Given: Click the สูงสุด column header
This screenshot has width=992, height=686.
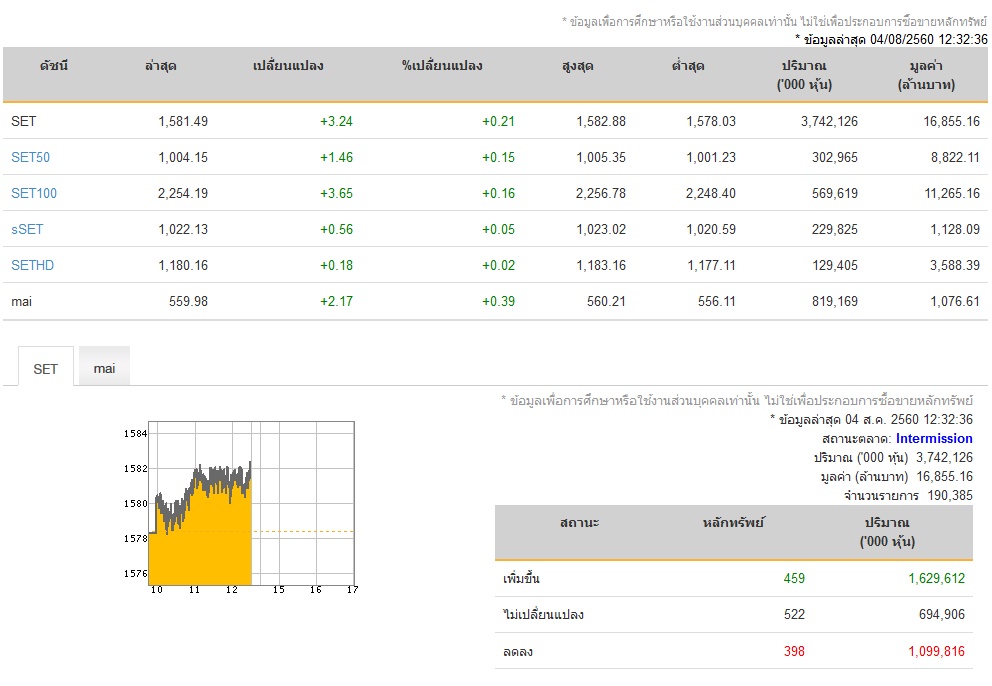Looking at the screenshot, I should pyautogui.click(x=578, y=66).
